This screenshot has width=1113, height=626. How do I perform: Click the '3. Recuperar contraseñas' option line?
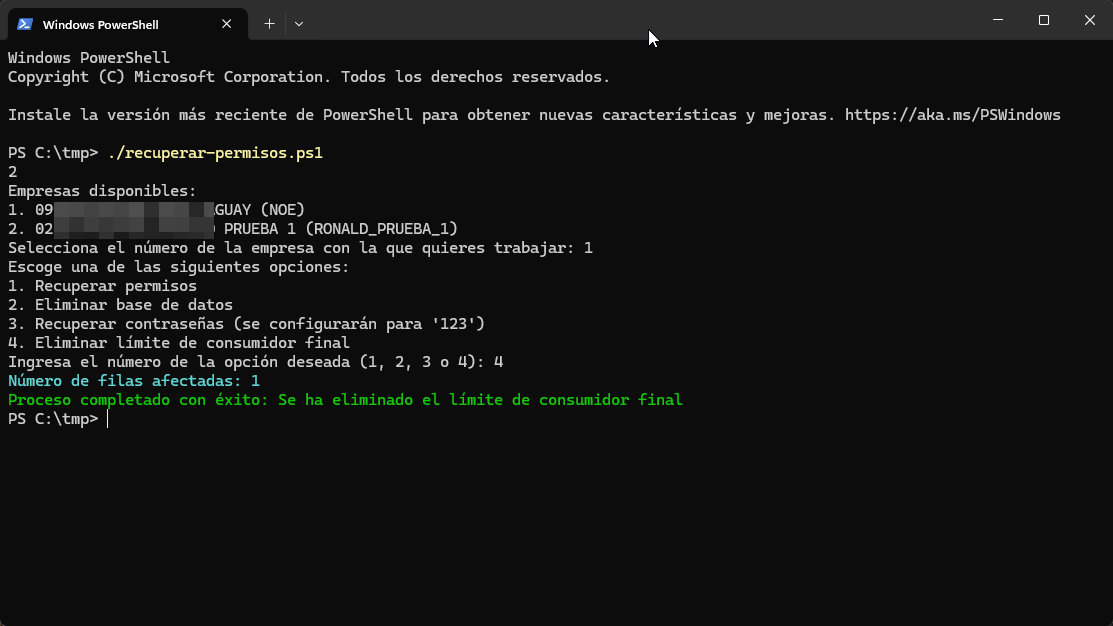coord(246,324)
